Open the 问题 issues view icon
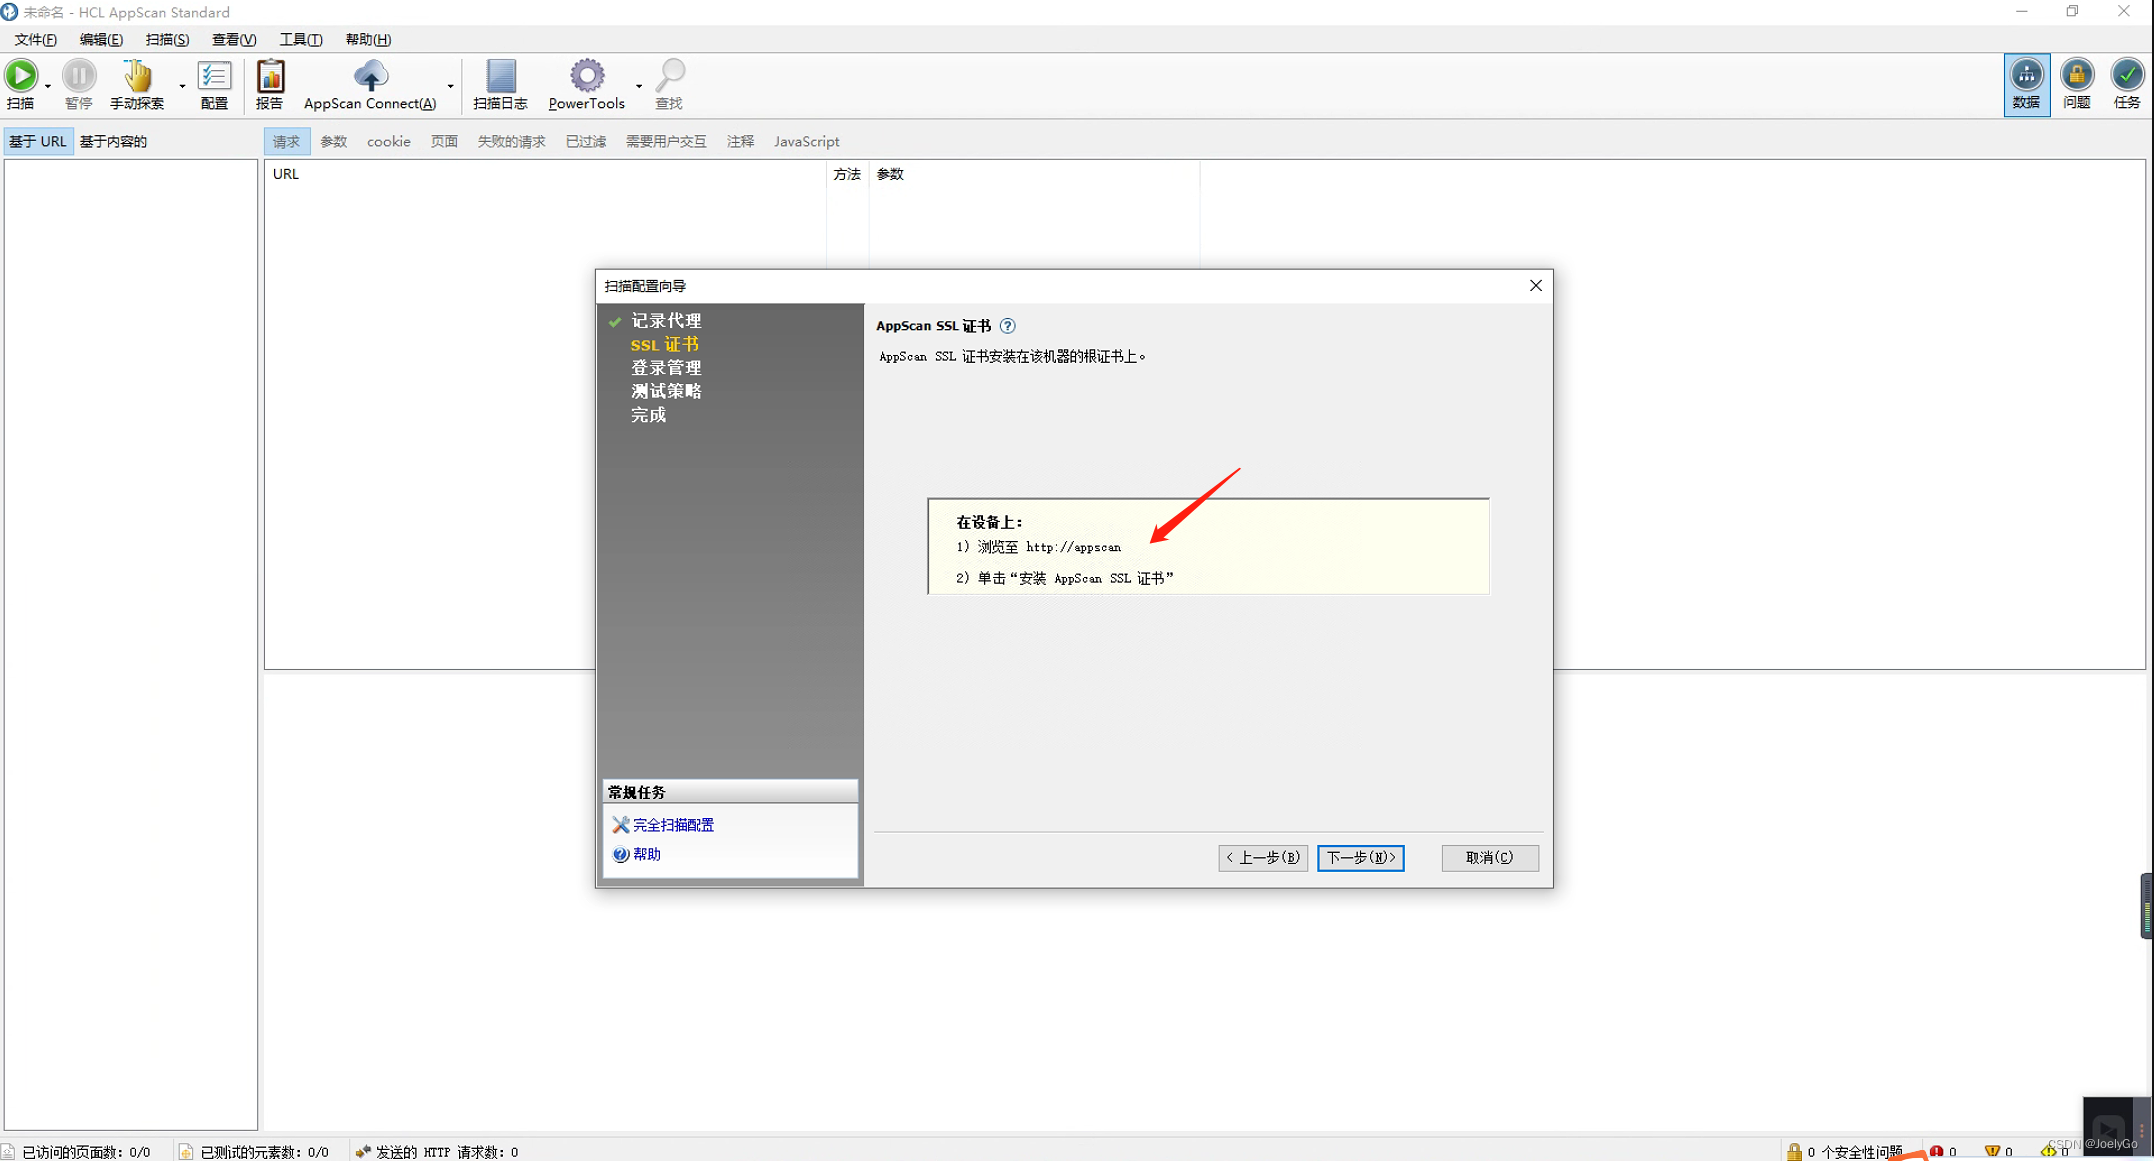2154x1161 pixels. click(x=2076, y=85)
